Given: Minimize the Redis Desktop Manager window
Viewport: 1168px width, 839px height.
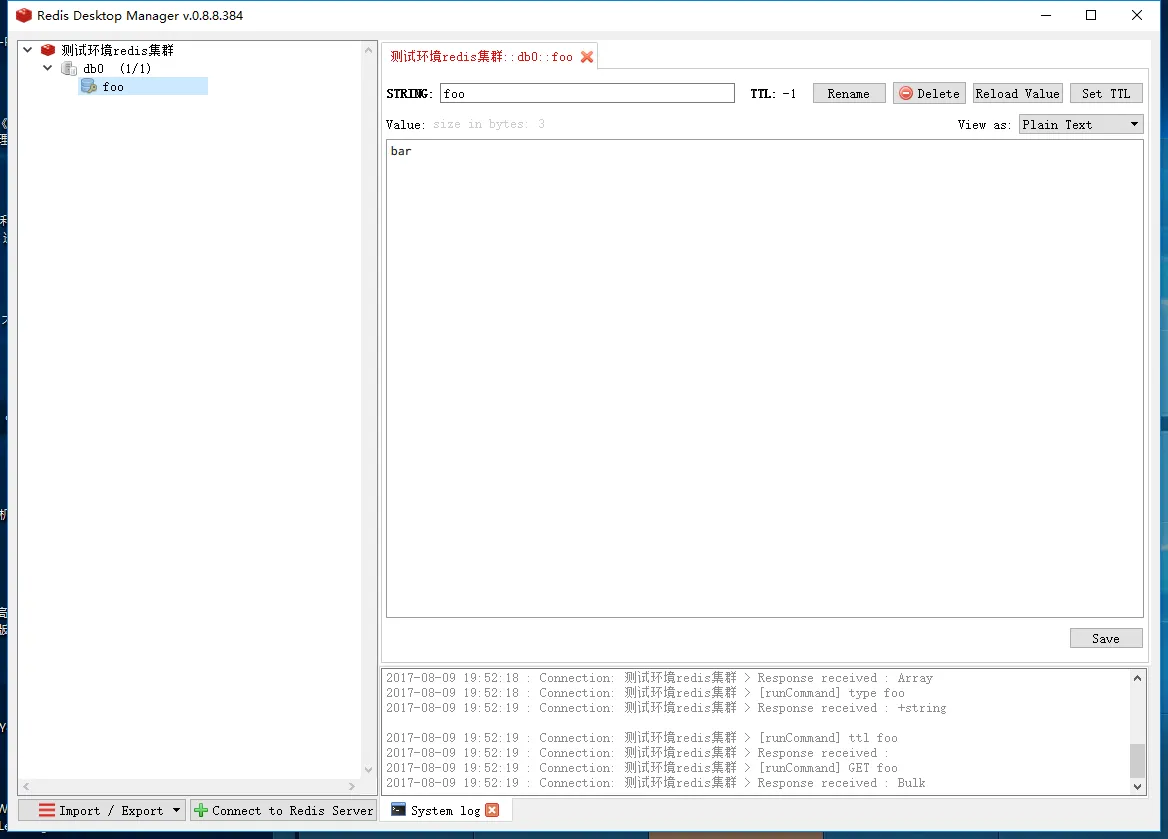Looking at the screenshot, I should tap(1046, 16).
